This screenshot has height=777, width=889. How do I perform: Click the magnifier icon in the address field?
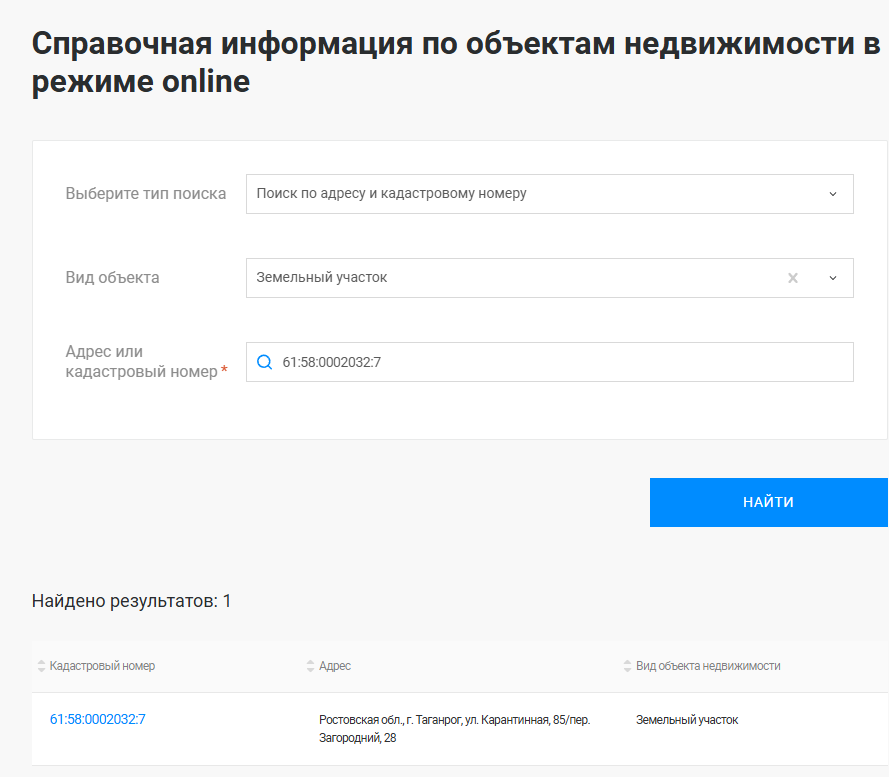265,362
